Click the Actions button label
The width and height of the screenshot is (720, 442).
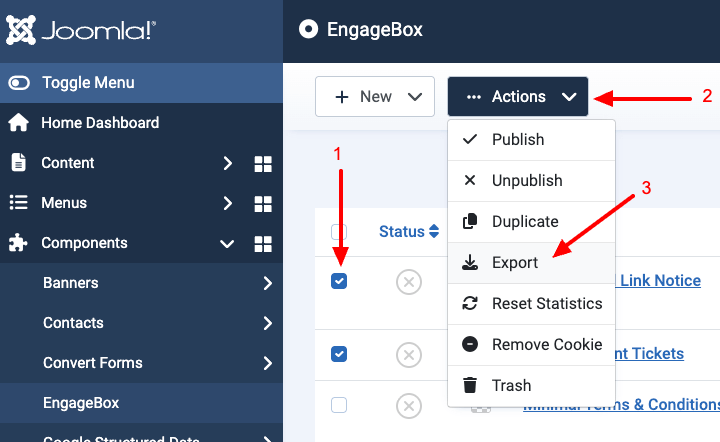(519, 96)
